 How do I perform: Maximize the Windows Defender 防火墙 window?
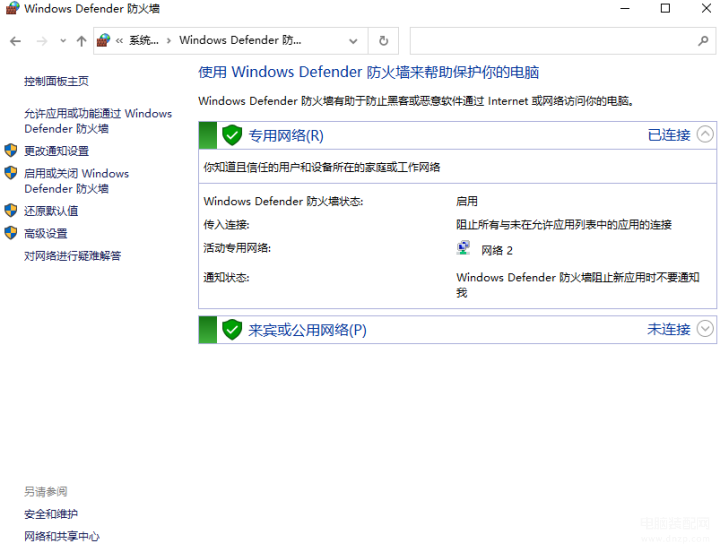[x=665, y=8]
